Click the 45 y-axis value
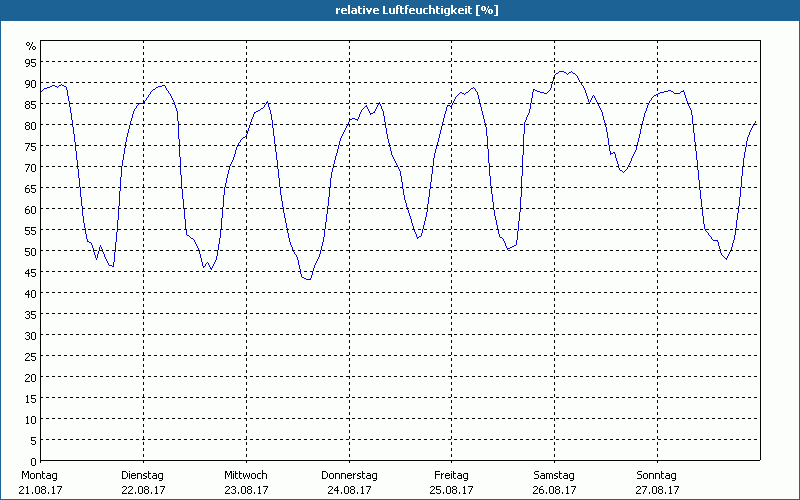This screenshot has height=500, width=800. (31, 272)
